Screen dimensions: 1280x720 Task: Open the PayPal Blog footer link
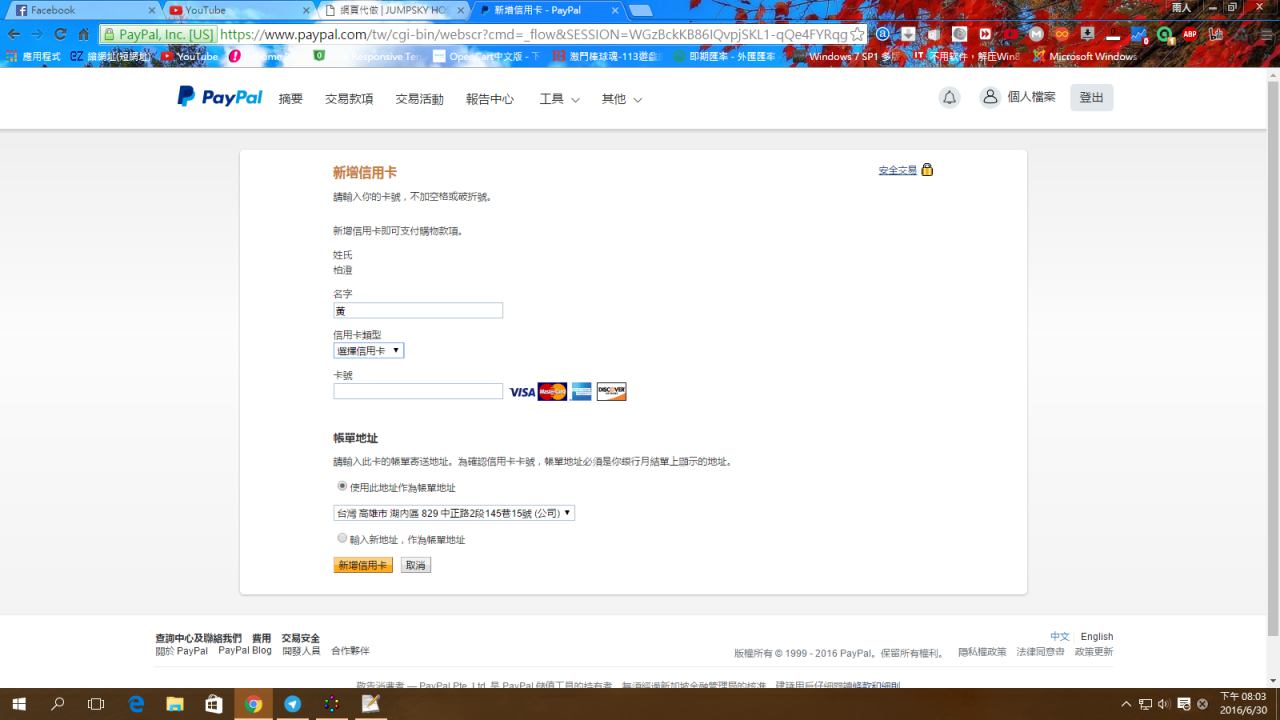click(245, 651)
